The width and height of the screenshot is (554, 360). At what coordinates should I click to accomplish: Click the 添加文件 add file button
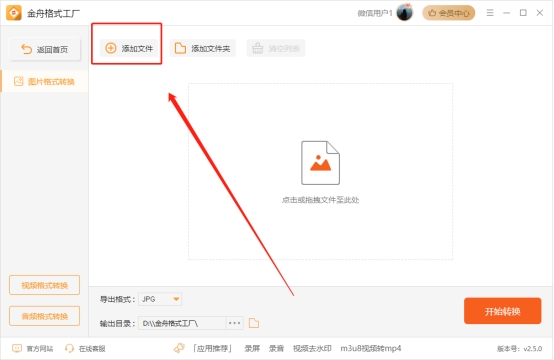[129, 48]
